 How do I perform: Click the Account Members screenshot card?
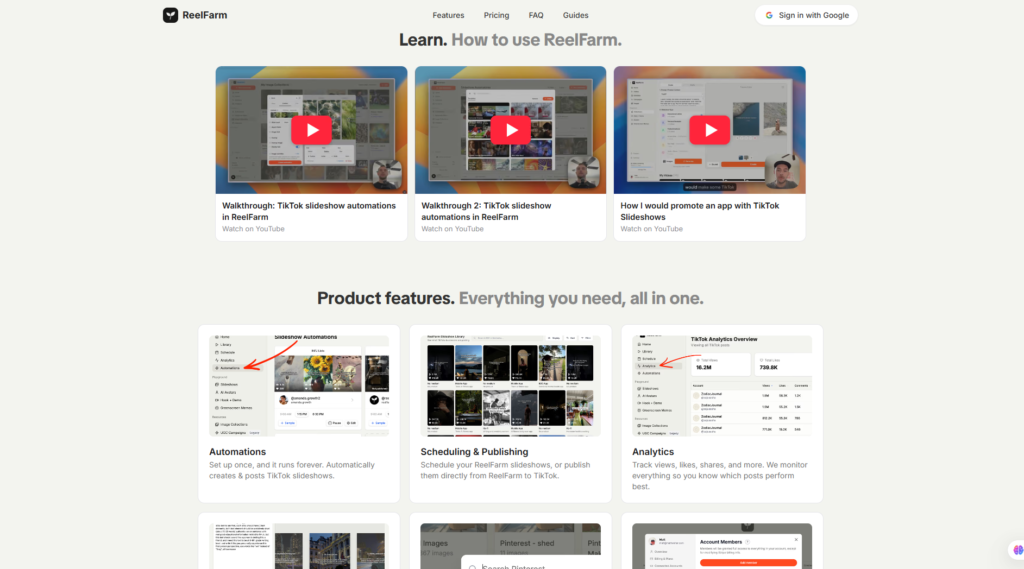point(722,546)
